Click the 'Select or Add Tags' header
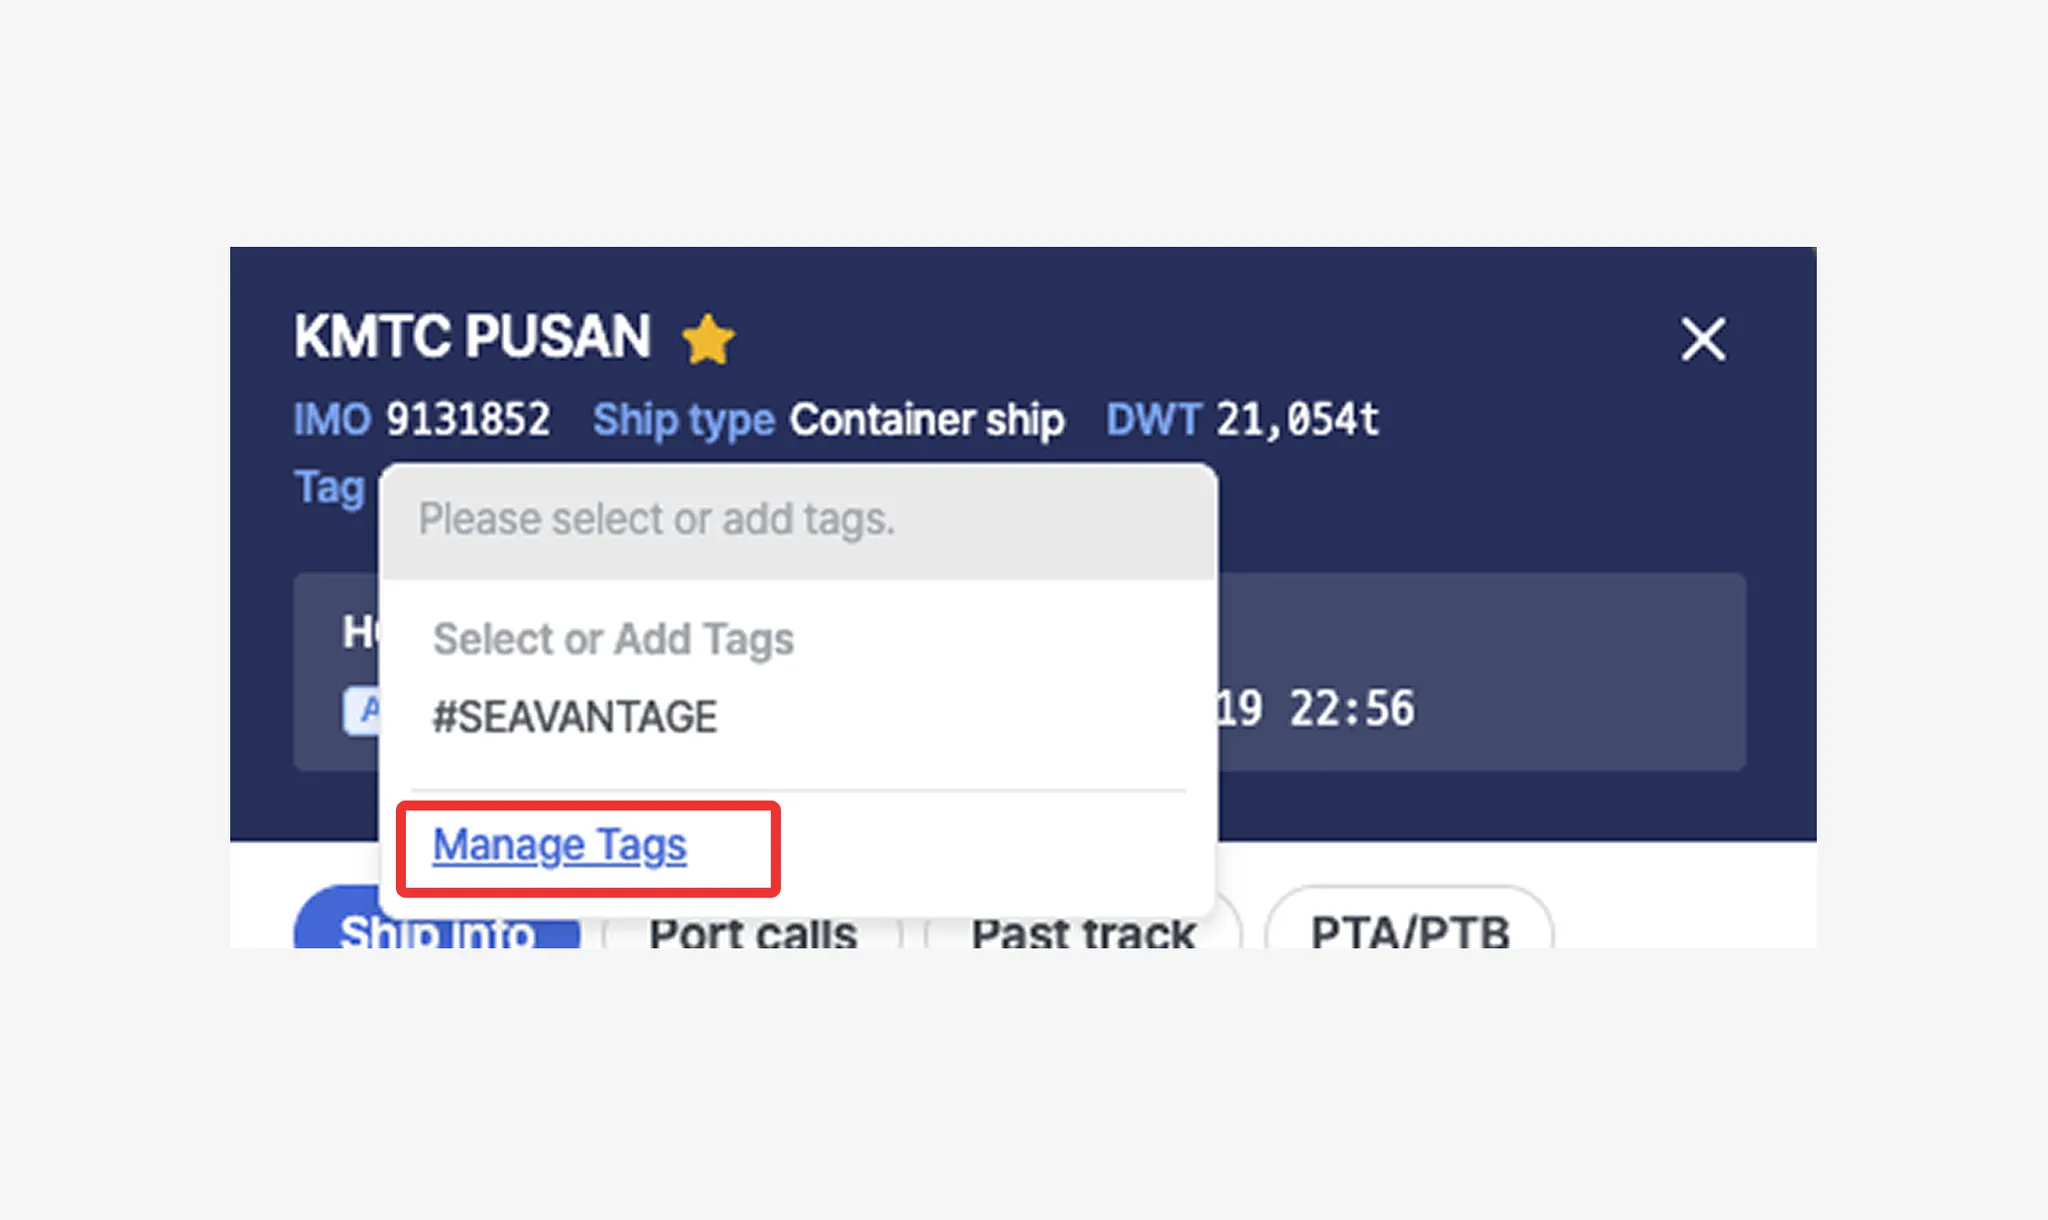This screenshot has height=1220, width=2048. pyautogui.click(x=613, y=639)
